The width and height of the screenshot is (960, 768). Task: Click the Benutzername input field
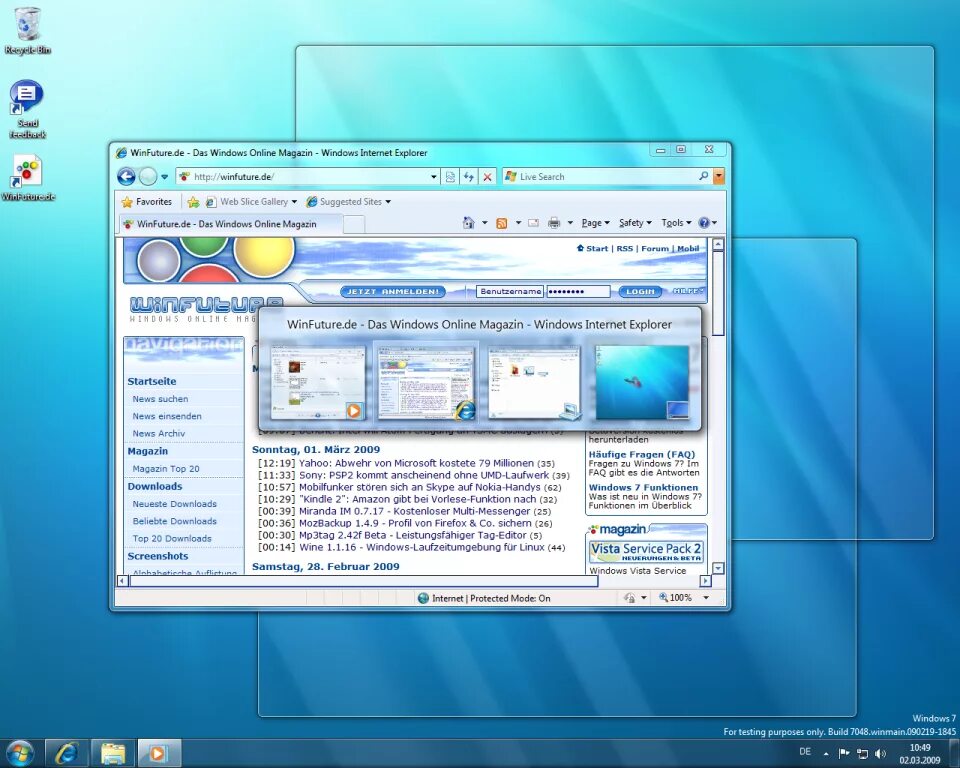(x=510, y=292)
